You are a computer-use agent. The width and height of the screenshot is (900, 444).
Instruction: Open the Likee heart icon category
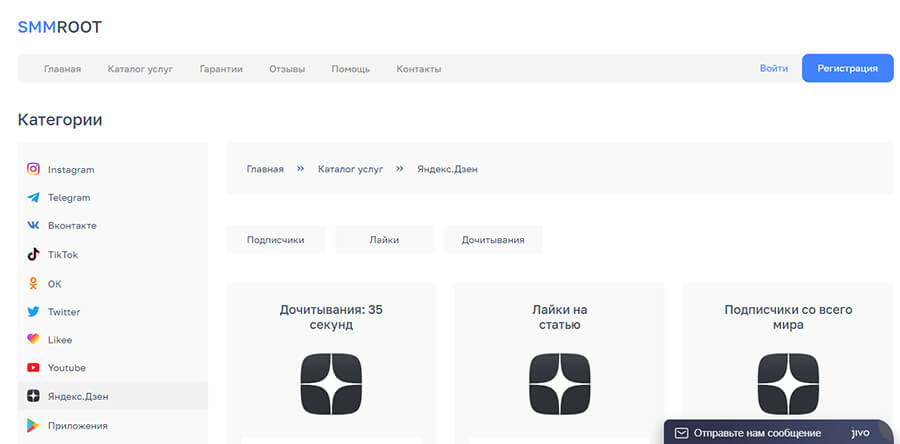(x=33, y=340)
